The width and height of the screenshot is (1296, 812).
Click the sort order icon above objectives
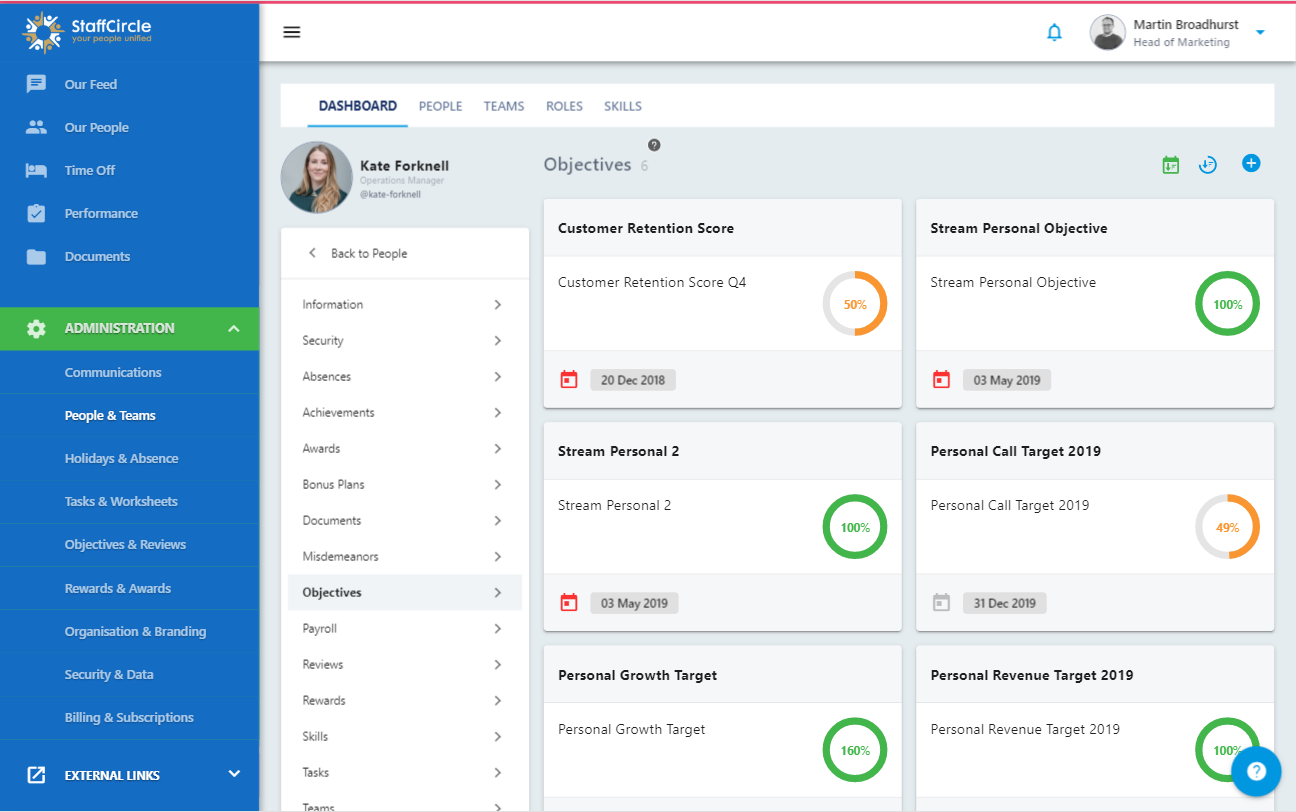point(1208,165)
